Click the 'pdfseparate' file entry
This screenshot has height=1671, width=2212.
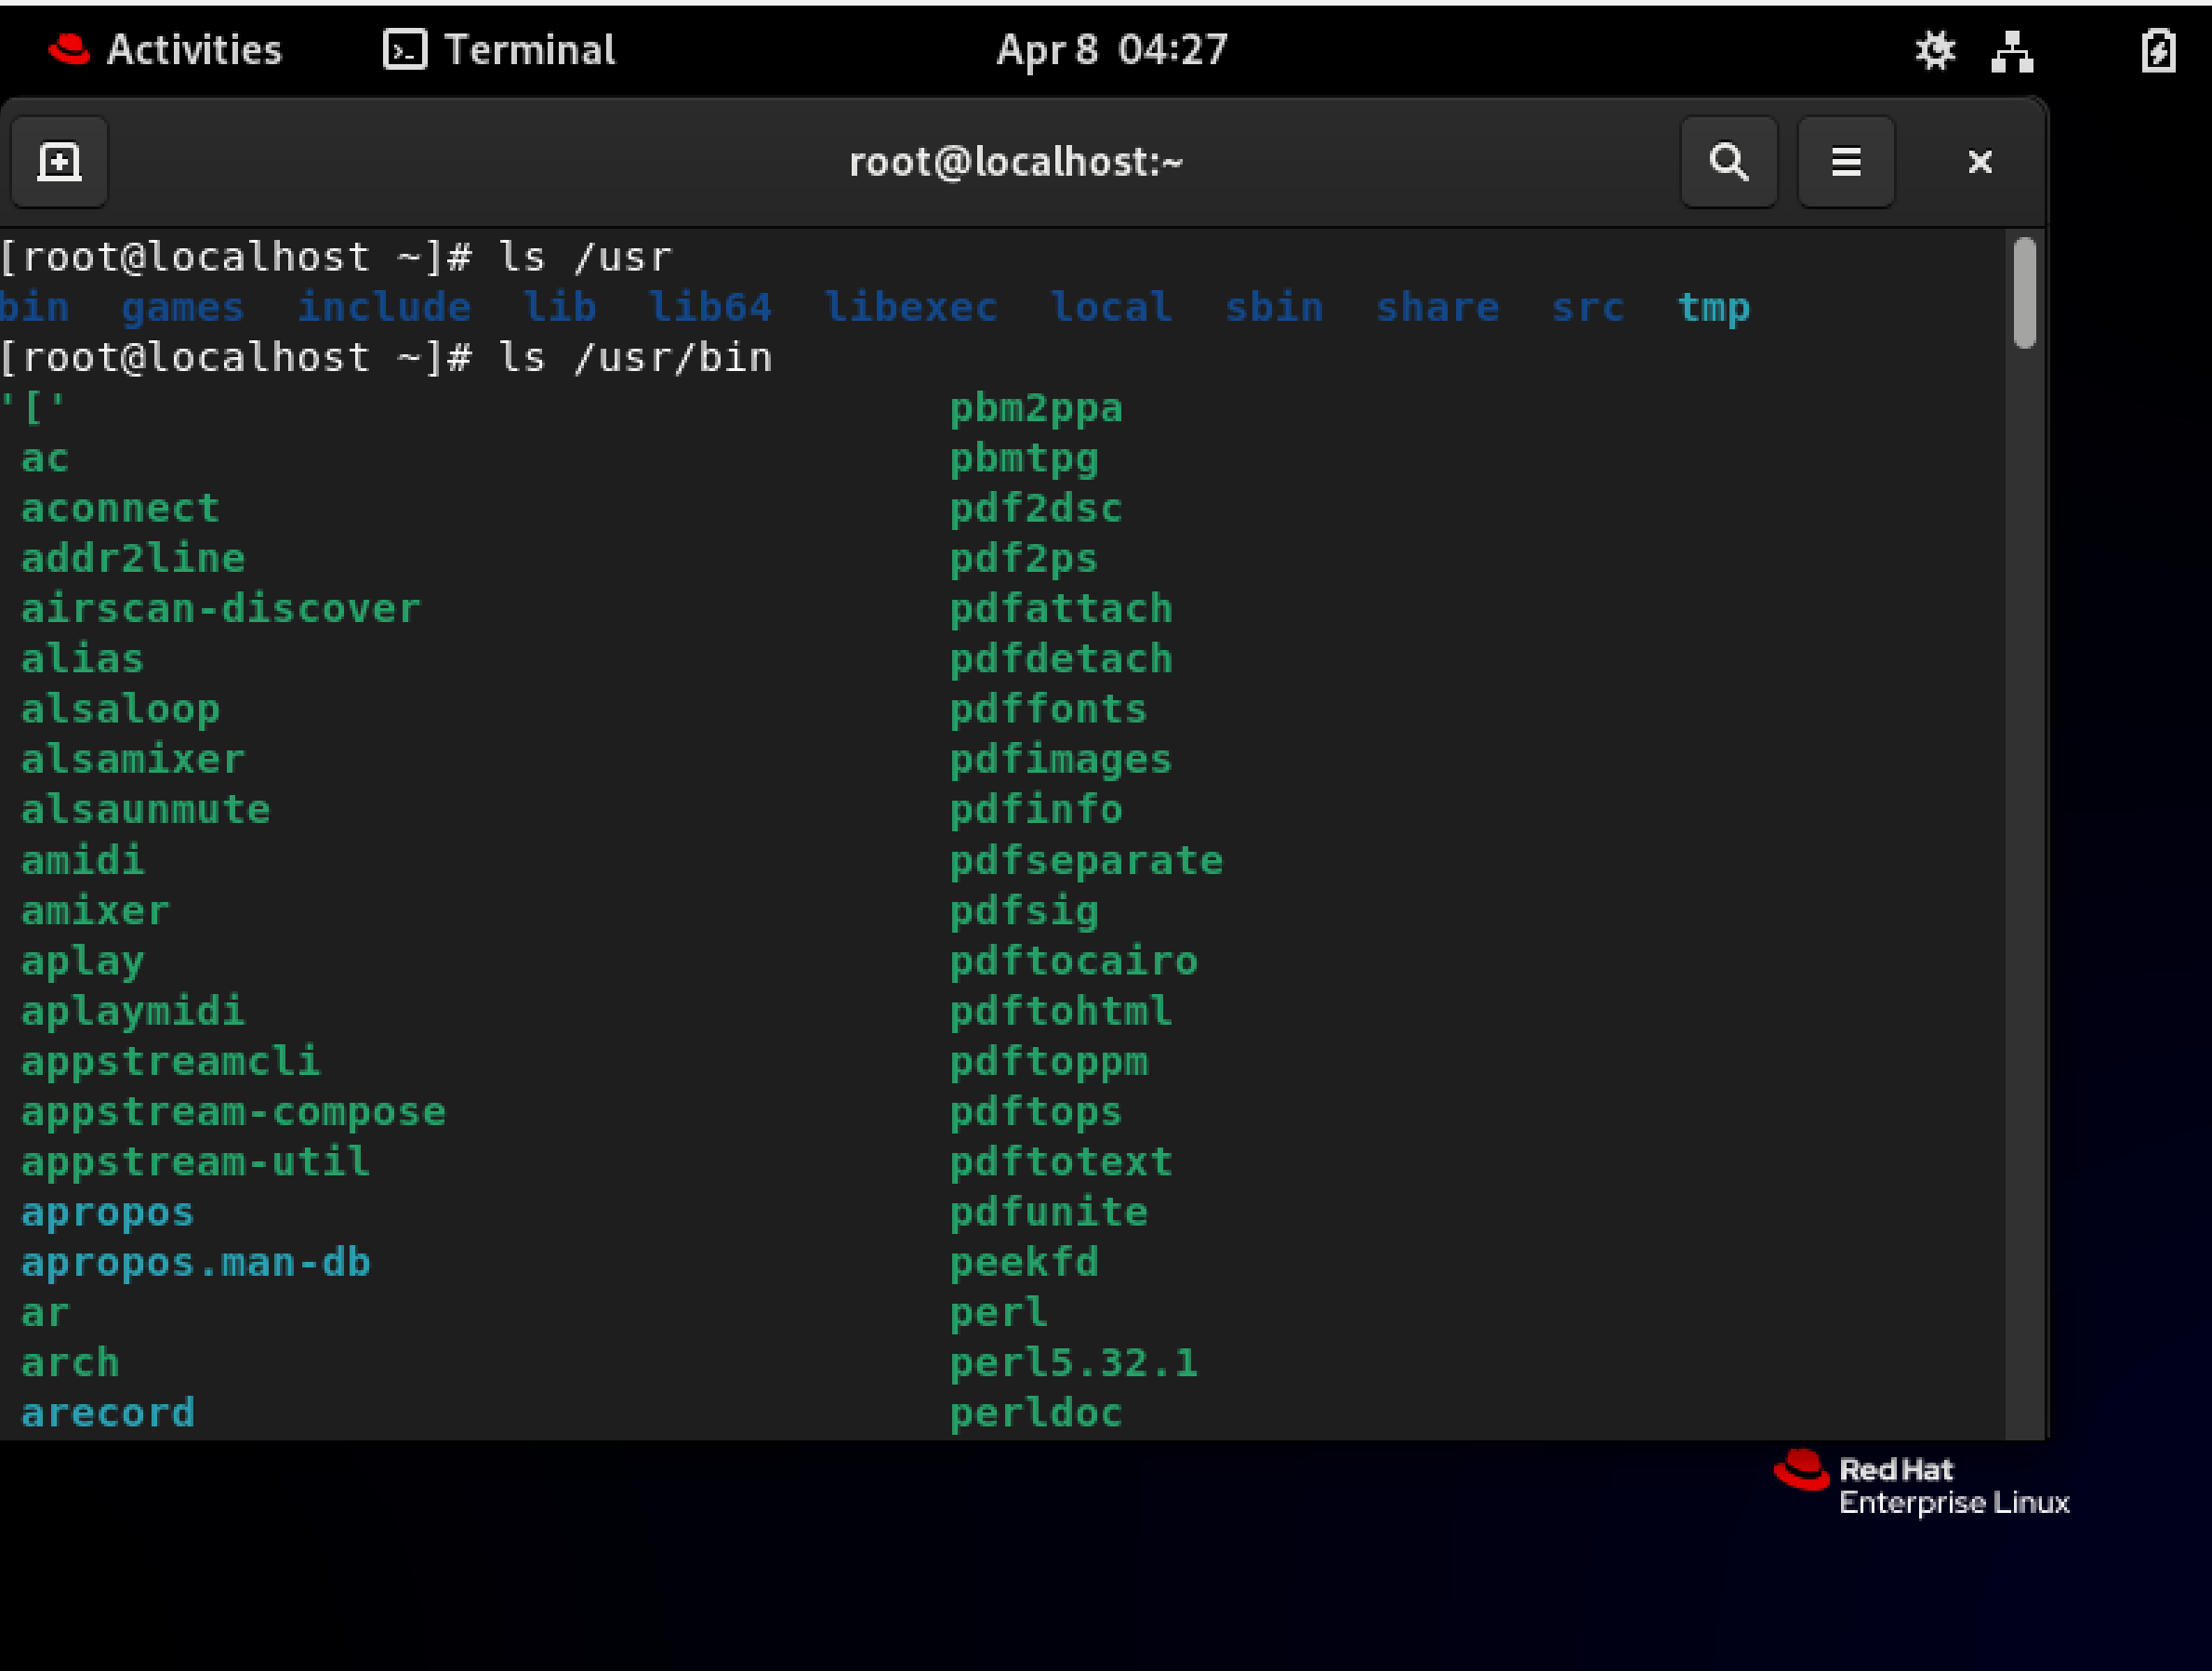point(1087,860)
